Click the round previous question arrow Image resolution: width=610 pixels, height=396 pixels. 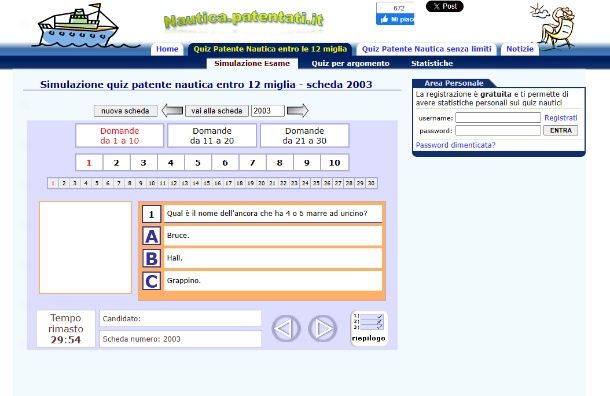tap(286, 329)
